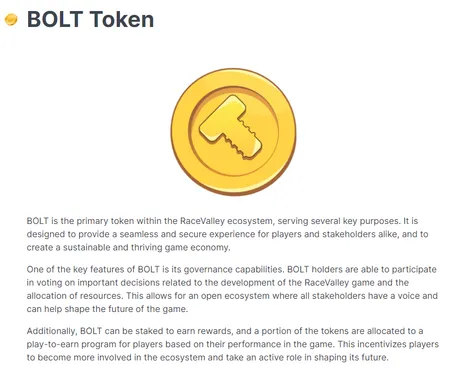Click the small coin icon beside the heading
Image resolution: width=460 pixels, height=372 pixels.
point(11,20)
